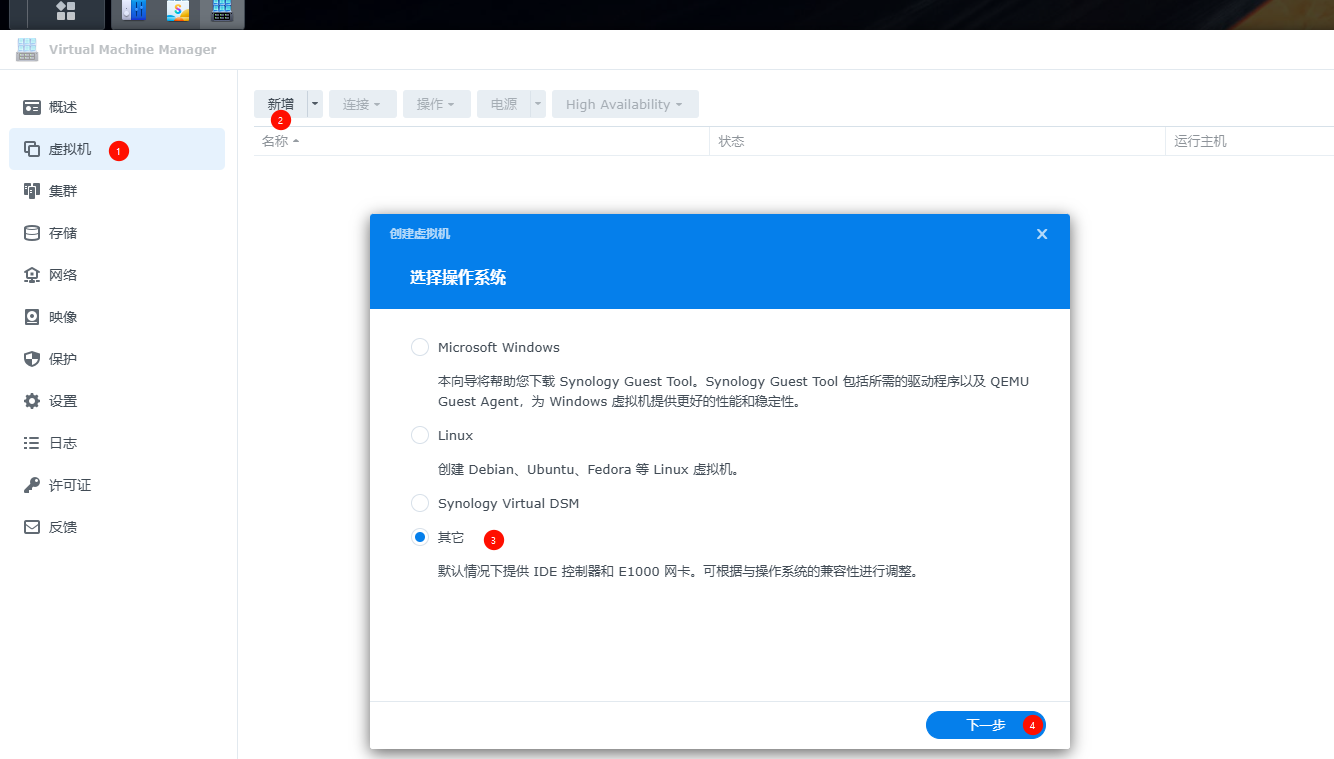The width and height of the screenshot is (1334, 759).
Task: Sort by 名称 column header
Action: [481, 141]
